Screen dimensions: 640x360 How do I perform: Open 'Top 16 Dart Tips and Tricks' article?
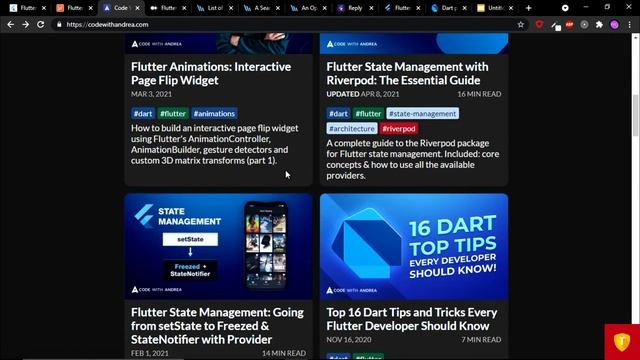(x=411, y=319)
